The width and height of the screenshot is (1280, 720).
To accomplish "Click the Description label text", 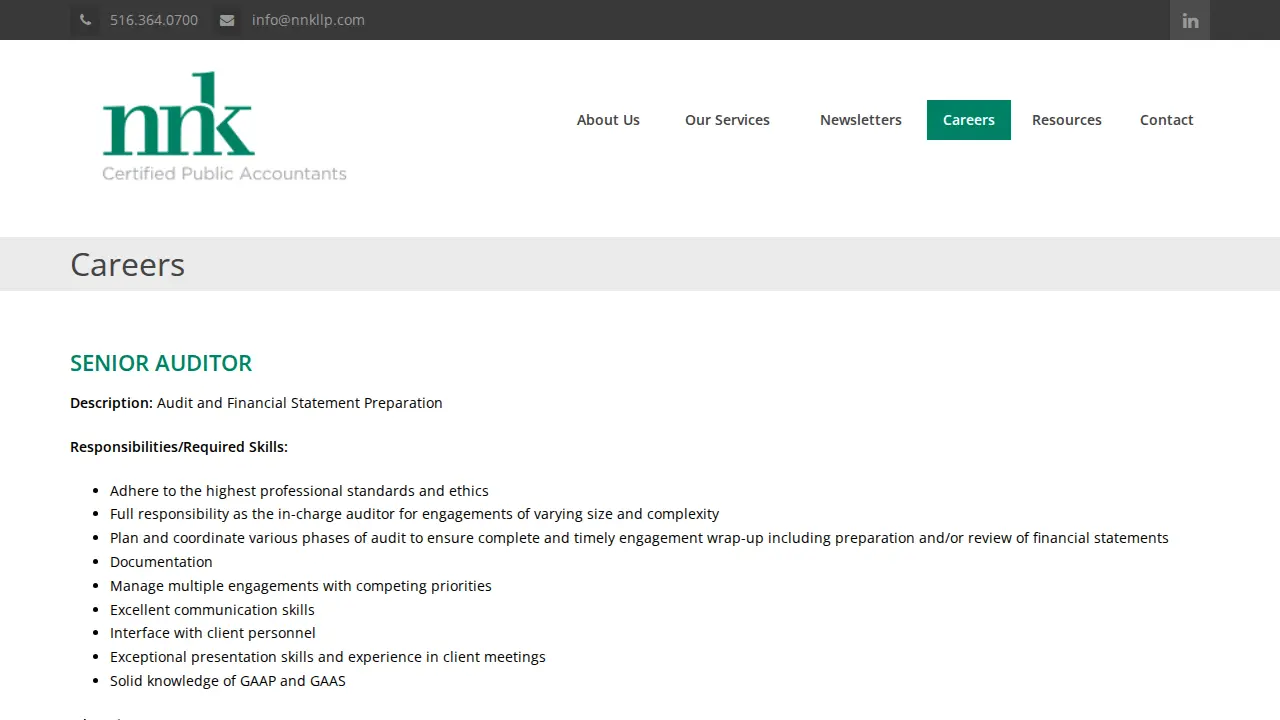I will 111,403.
